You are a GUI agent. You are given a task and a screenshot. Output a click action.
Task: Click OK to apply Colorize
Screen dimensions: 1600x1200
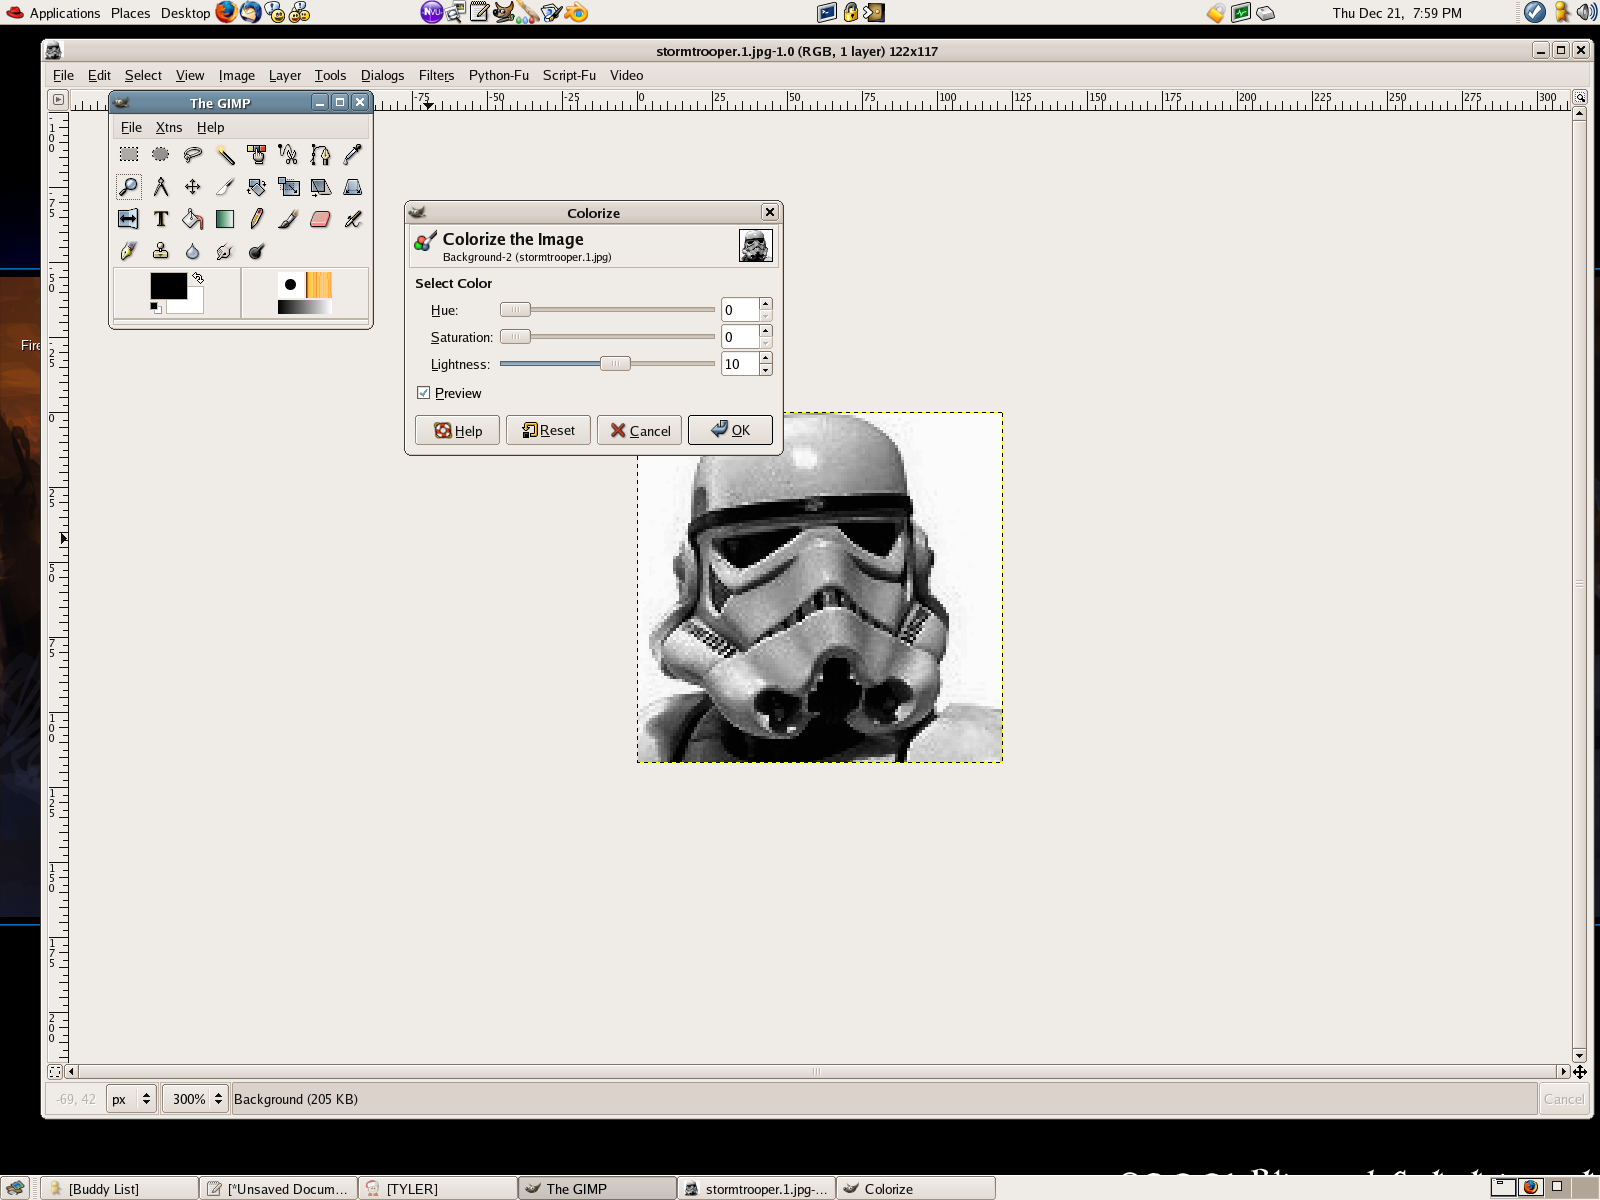coord(730,430)
